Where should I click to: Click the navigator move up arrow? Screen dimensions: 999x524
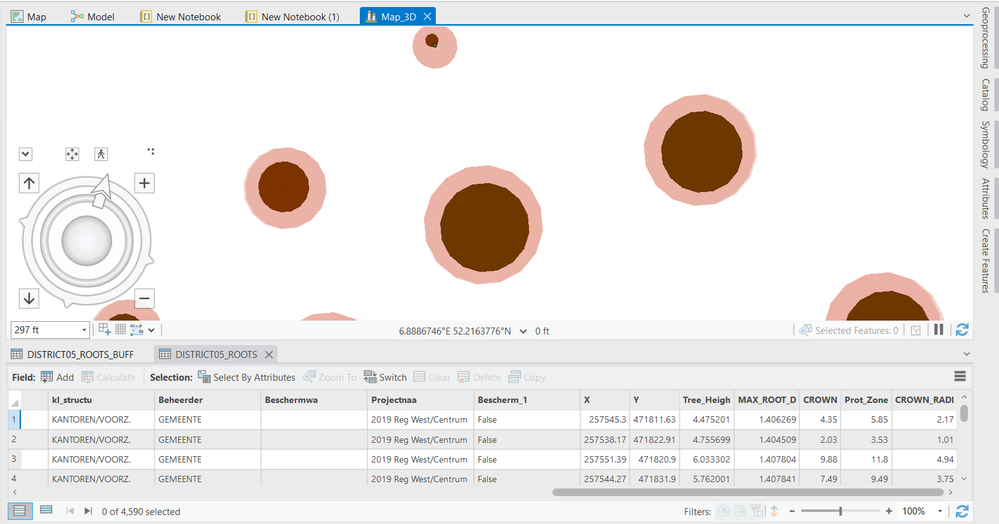pyautogui.click(x=29, y=183)
